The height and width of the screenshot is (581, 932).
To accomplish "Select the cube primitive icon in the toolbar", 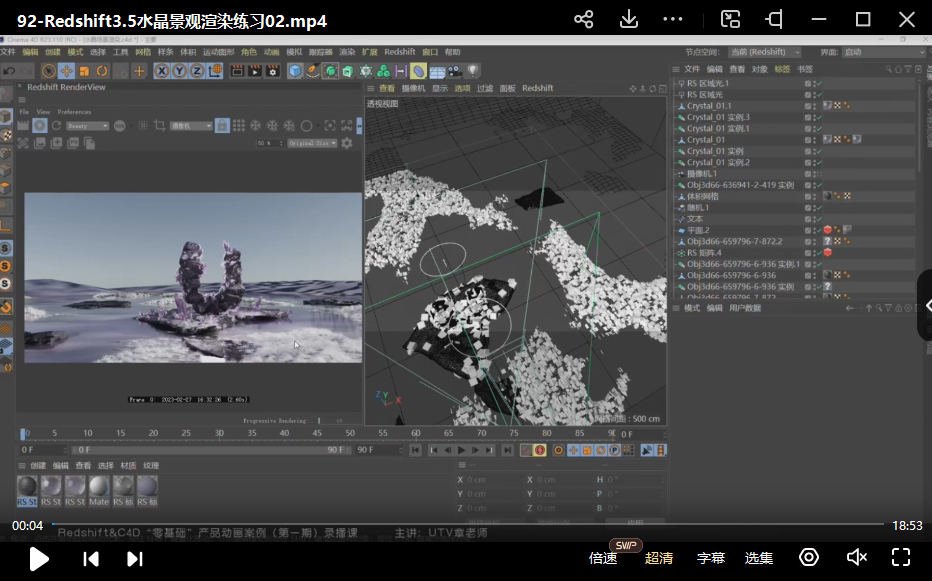I will point(294,70).
